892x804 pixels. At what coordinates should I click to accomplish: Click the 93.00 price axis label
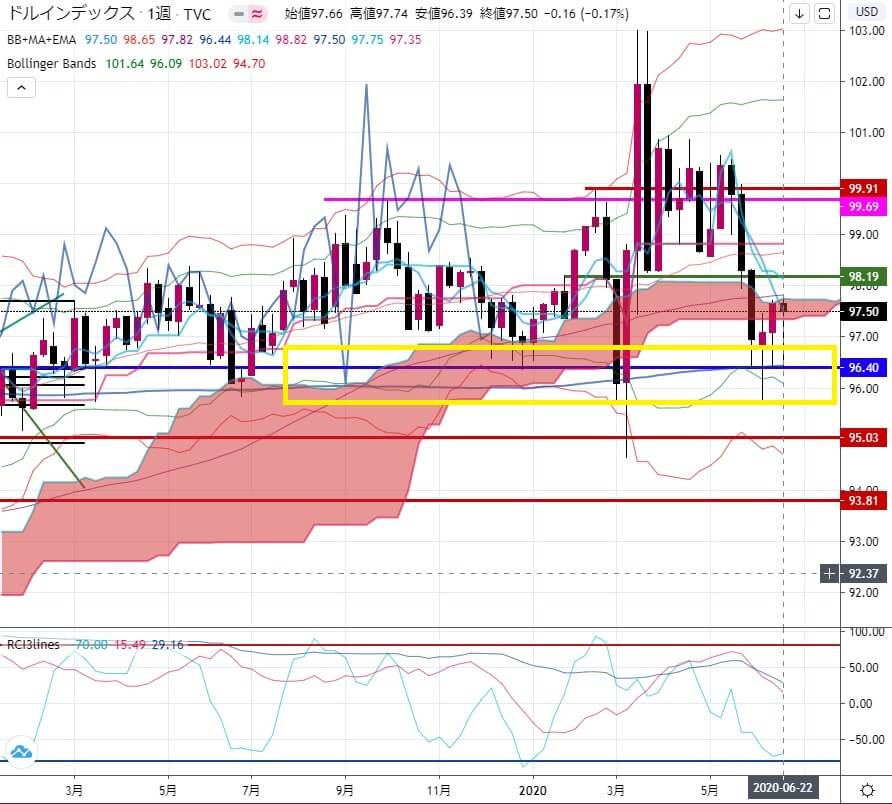pyautogui.click(x=866, y=541)
